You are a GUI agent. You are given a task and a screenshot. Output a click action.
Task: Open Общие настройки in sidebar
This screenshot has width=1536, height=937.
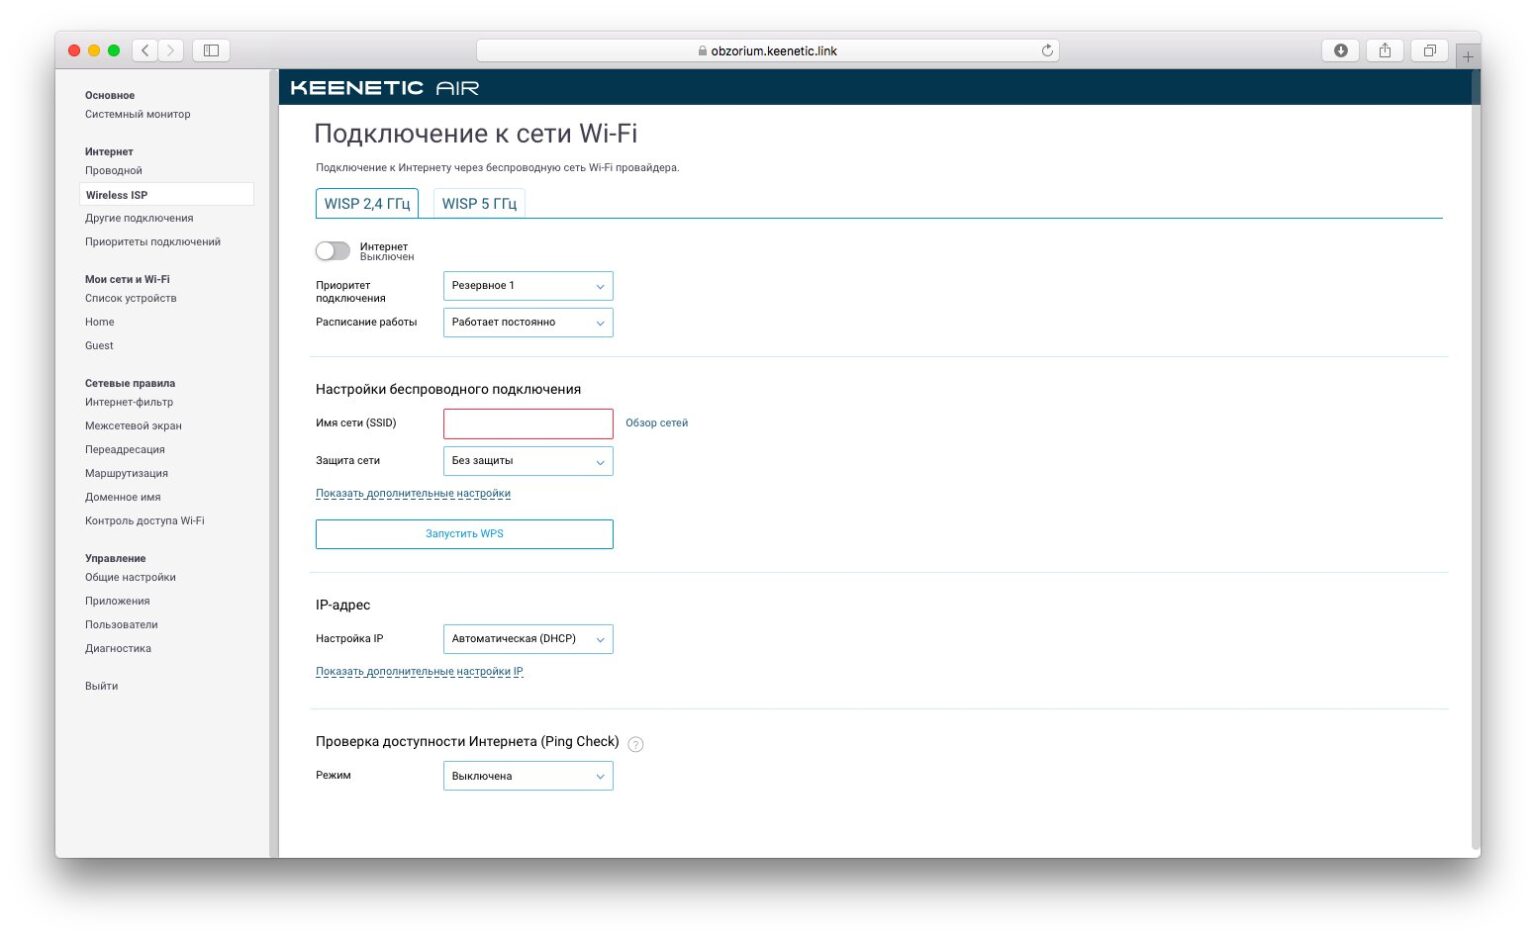[x=130, y=577]
